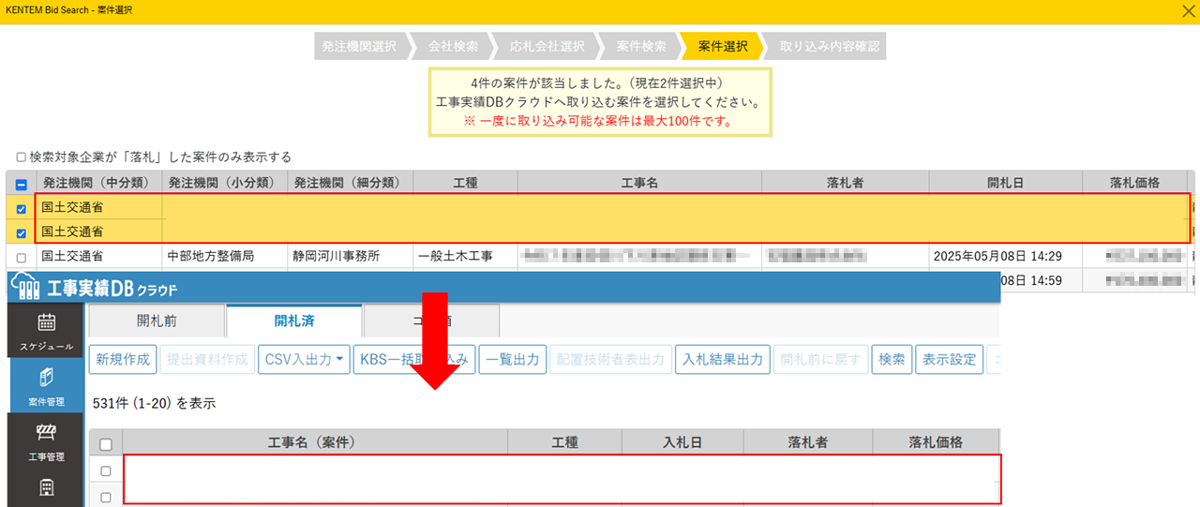The height and width of the screenshot is (507, 1200).
Task: Sort by 発注機関(細分類) column header
Action: point(348,183)
